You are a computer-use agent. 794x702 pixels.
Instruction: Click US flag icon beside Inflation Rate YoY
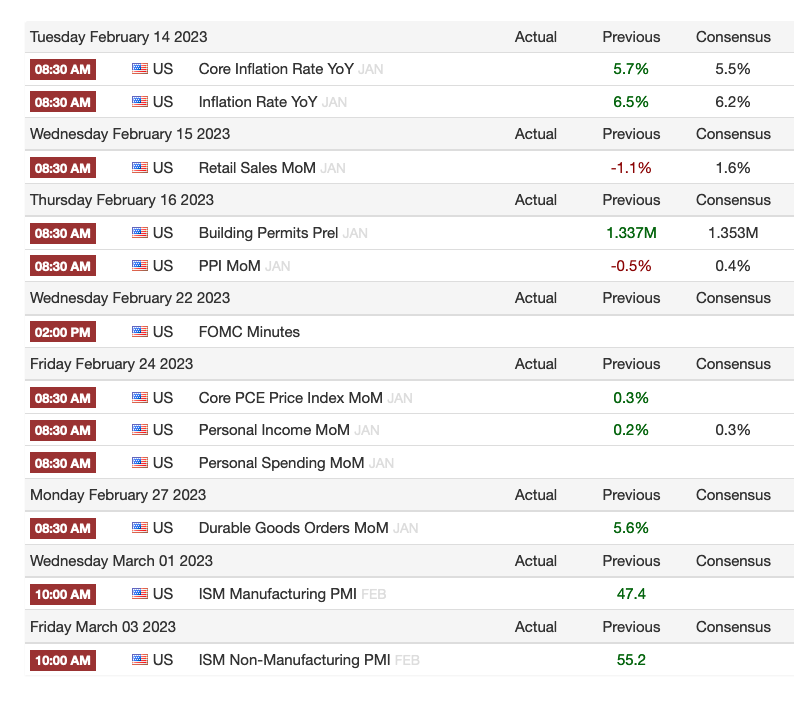point(140,101)
